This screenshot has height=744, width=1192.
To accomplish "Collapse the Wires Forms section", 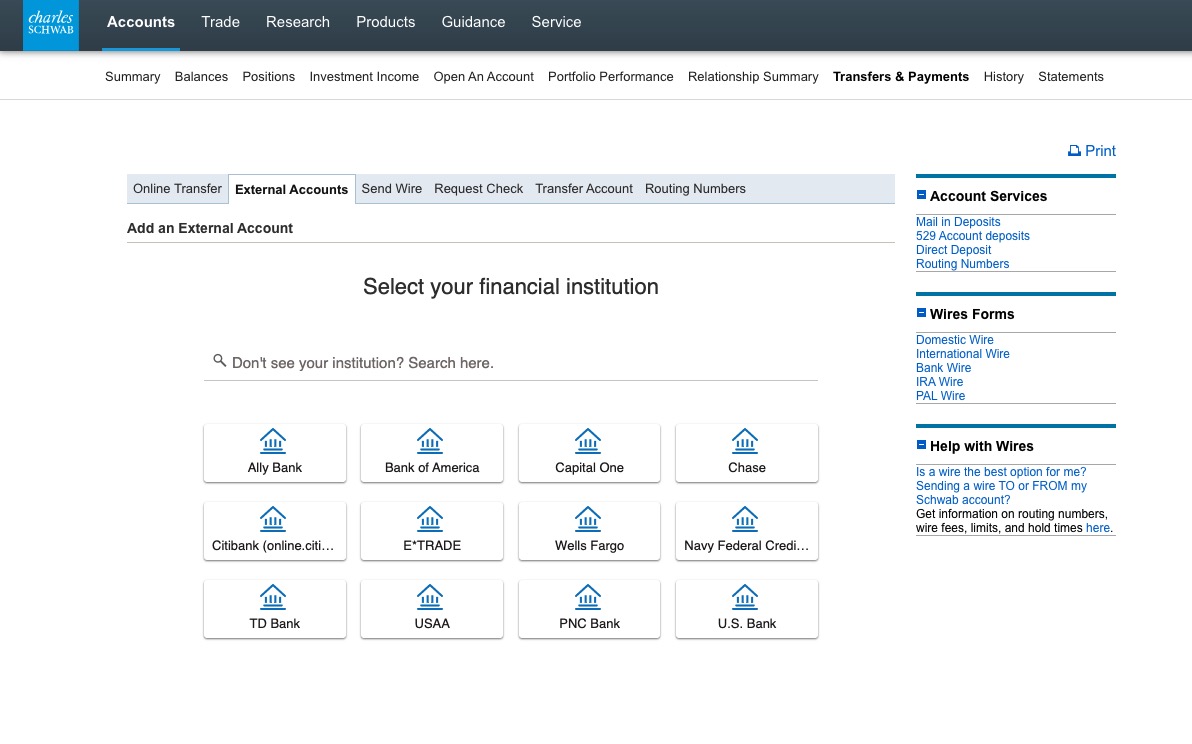I will [x=921, y=314].
